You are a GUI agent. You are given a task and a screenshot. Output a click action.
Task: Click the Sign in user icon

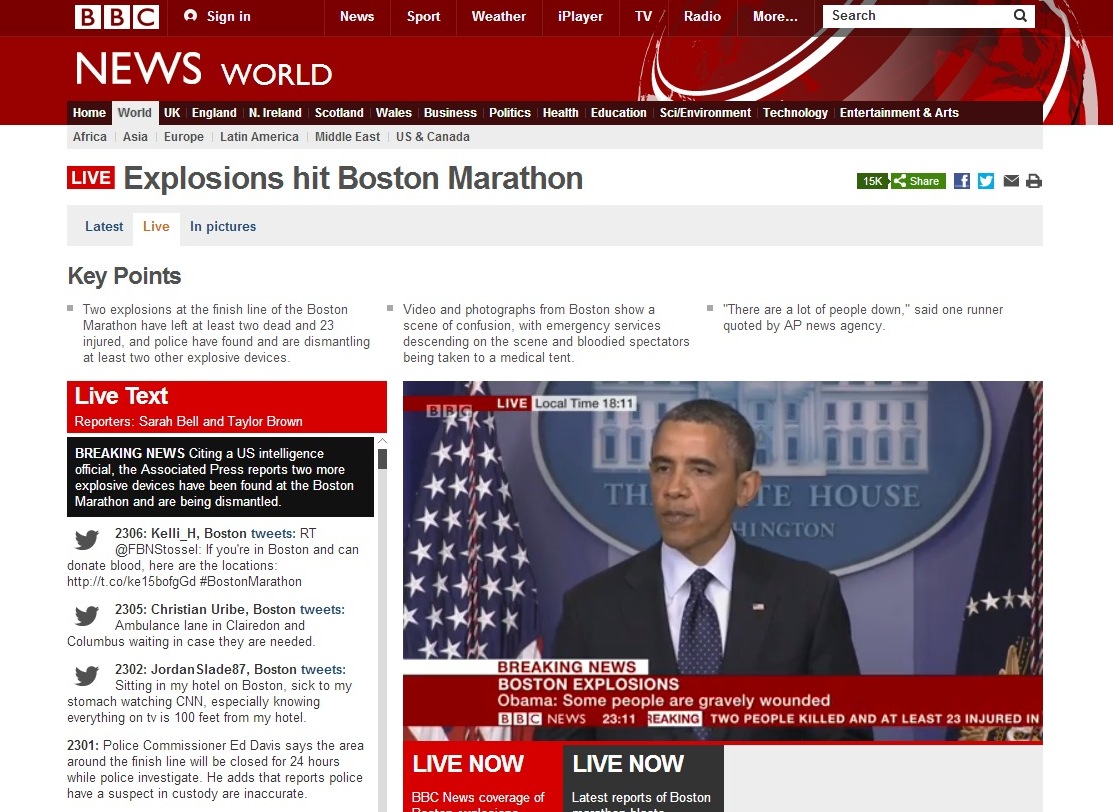tap(190, 16)
